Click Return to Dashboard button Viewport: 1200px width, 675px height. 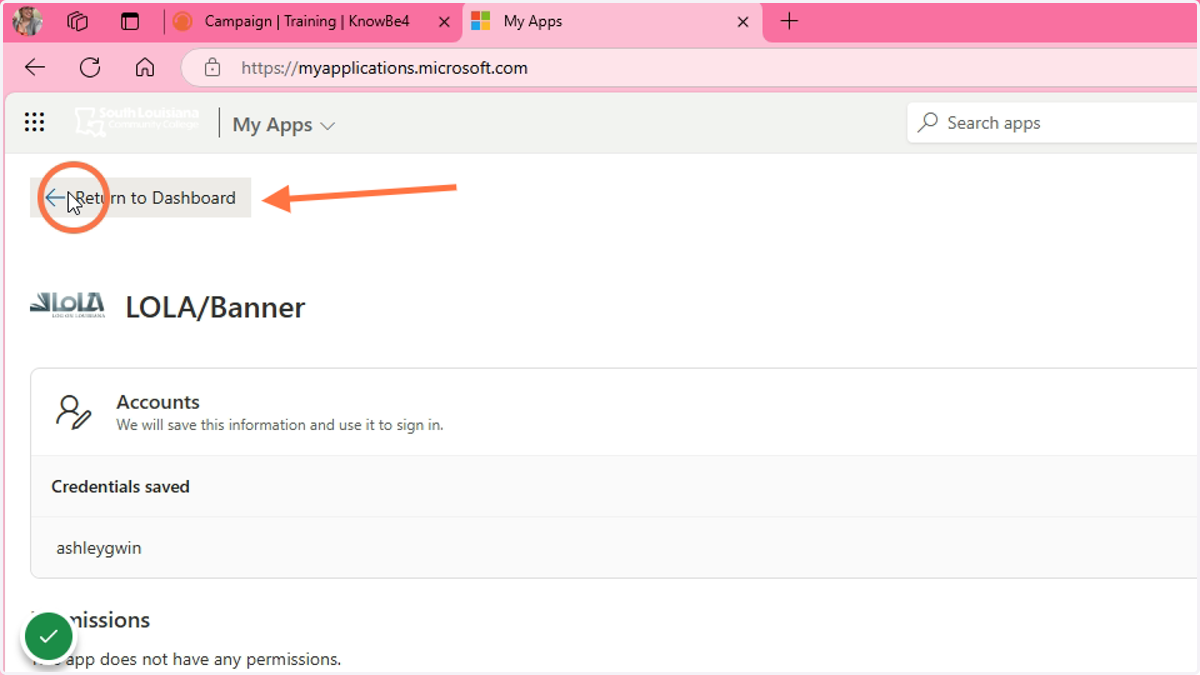(141, 198)
